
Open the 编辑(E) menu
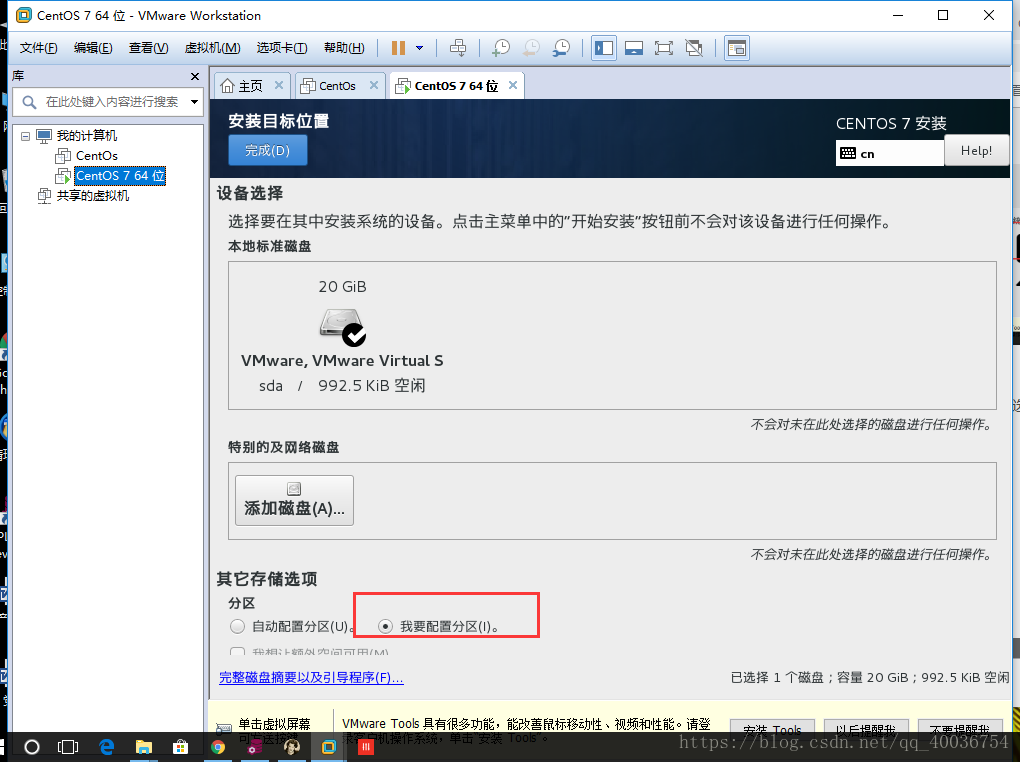pos(93,48)
